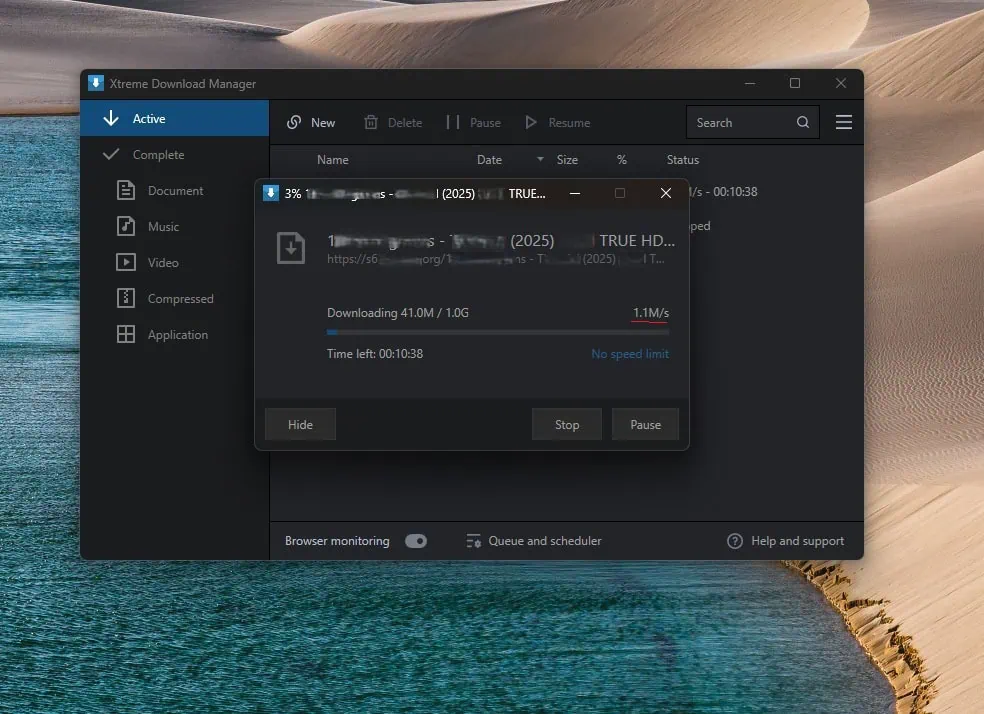The image size is (984, 714).
Task: Maximize the Xtreme Download Manager window
Action: click(x=795, y=83)
